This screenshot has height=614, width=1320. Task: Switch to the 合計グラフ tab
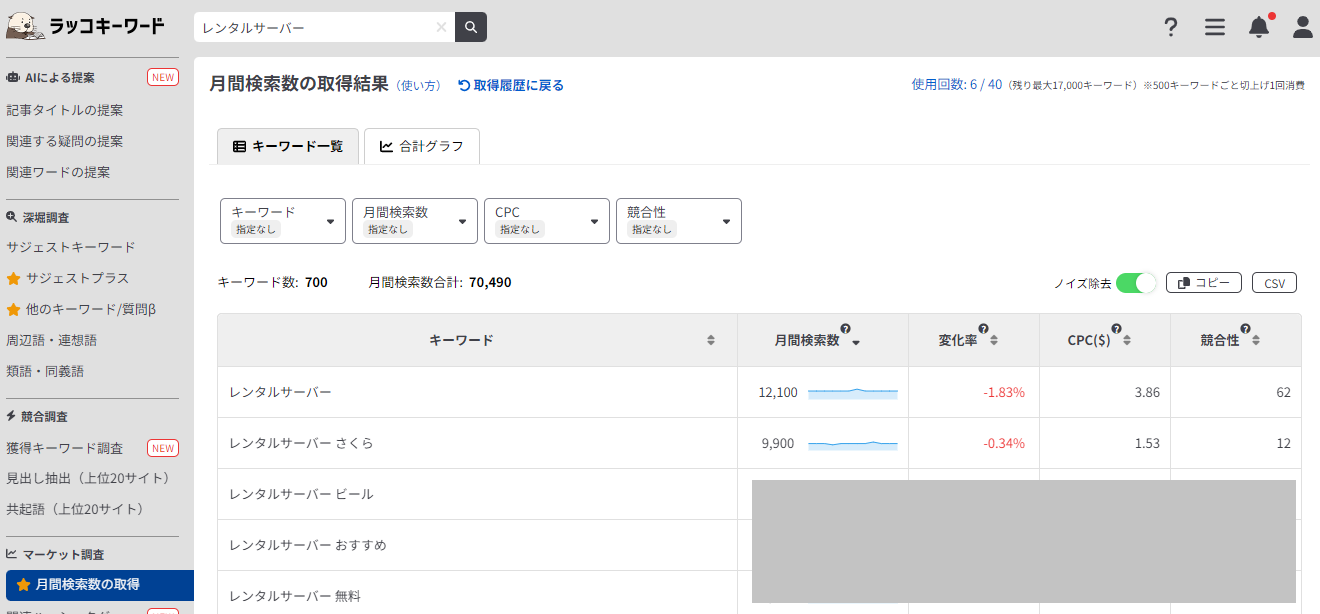(422, 146)
